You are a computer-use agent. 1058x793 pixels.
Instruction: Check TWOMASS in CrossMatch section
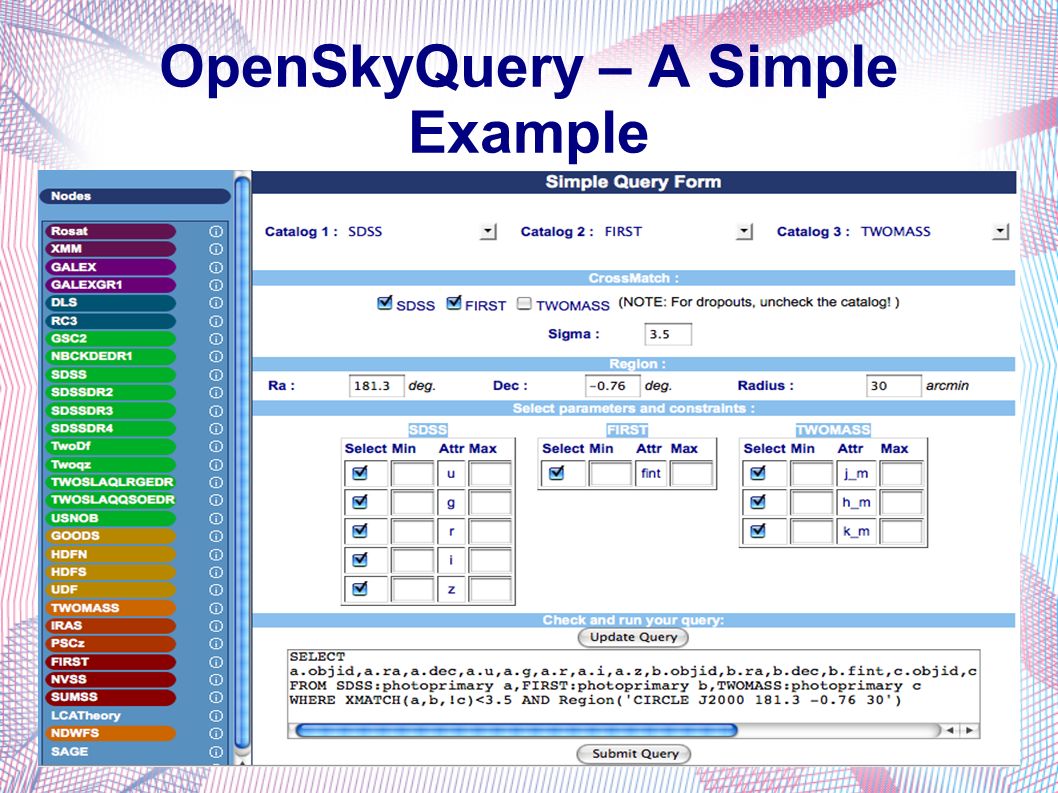524,304
